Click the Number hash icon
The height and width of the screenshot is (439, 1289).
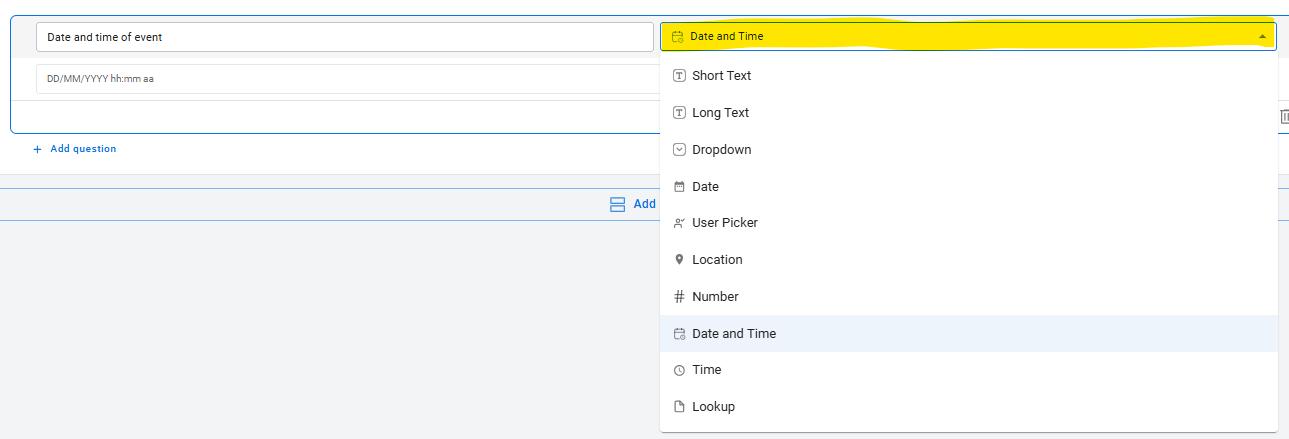tap(679, 297)
